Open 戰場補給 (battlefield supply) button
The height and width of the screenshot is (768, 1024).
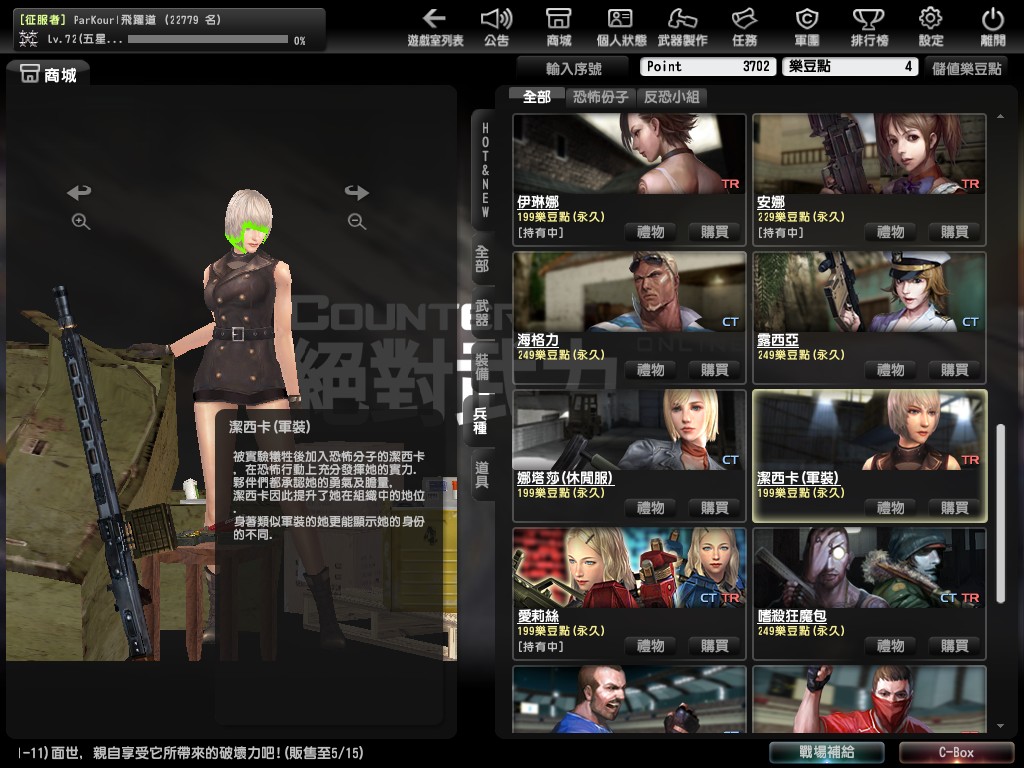pyautogui.click(x=827, y=752)
